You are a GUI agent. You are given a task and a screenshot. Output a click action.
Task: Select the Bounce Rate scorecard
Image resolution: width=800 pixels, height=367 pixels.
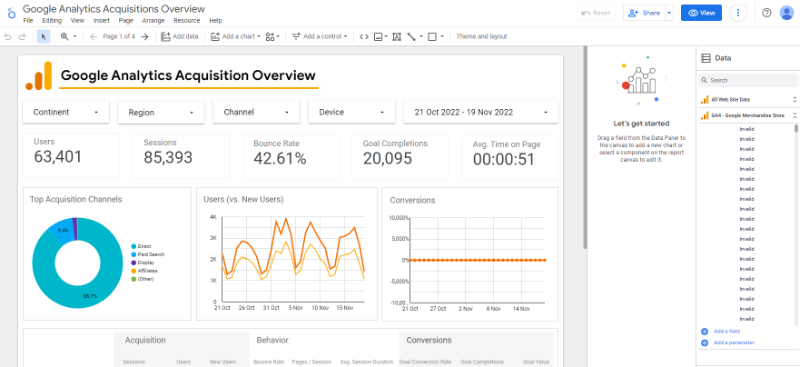point(291,157)
